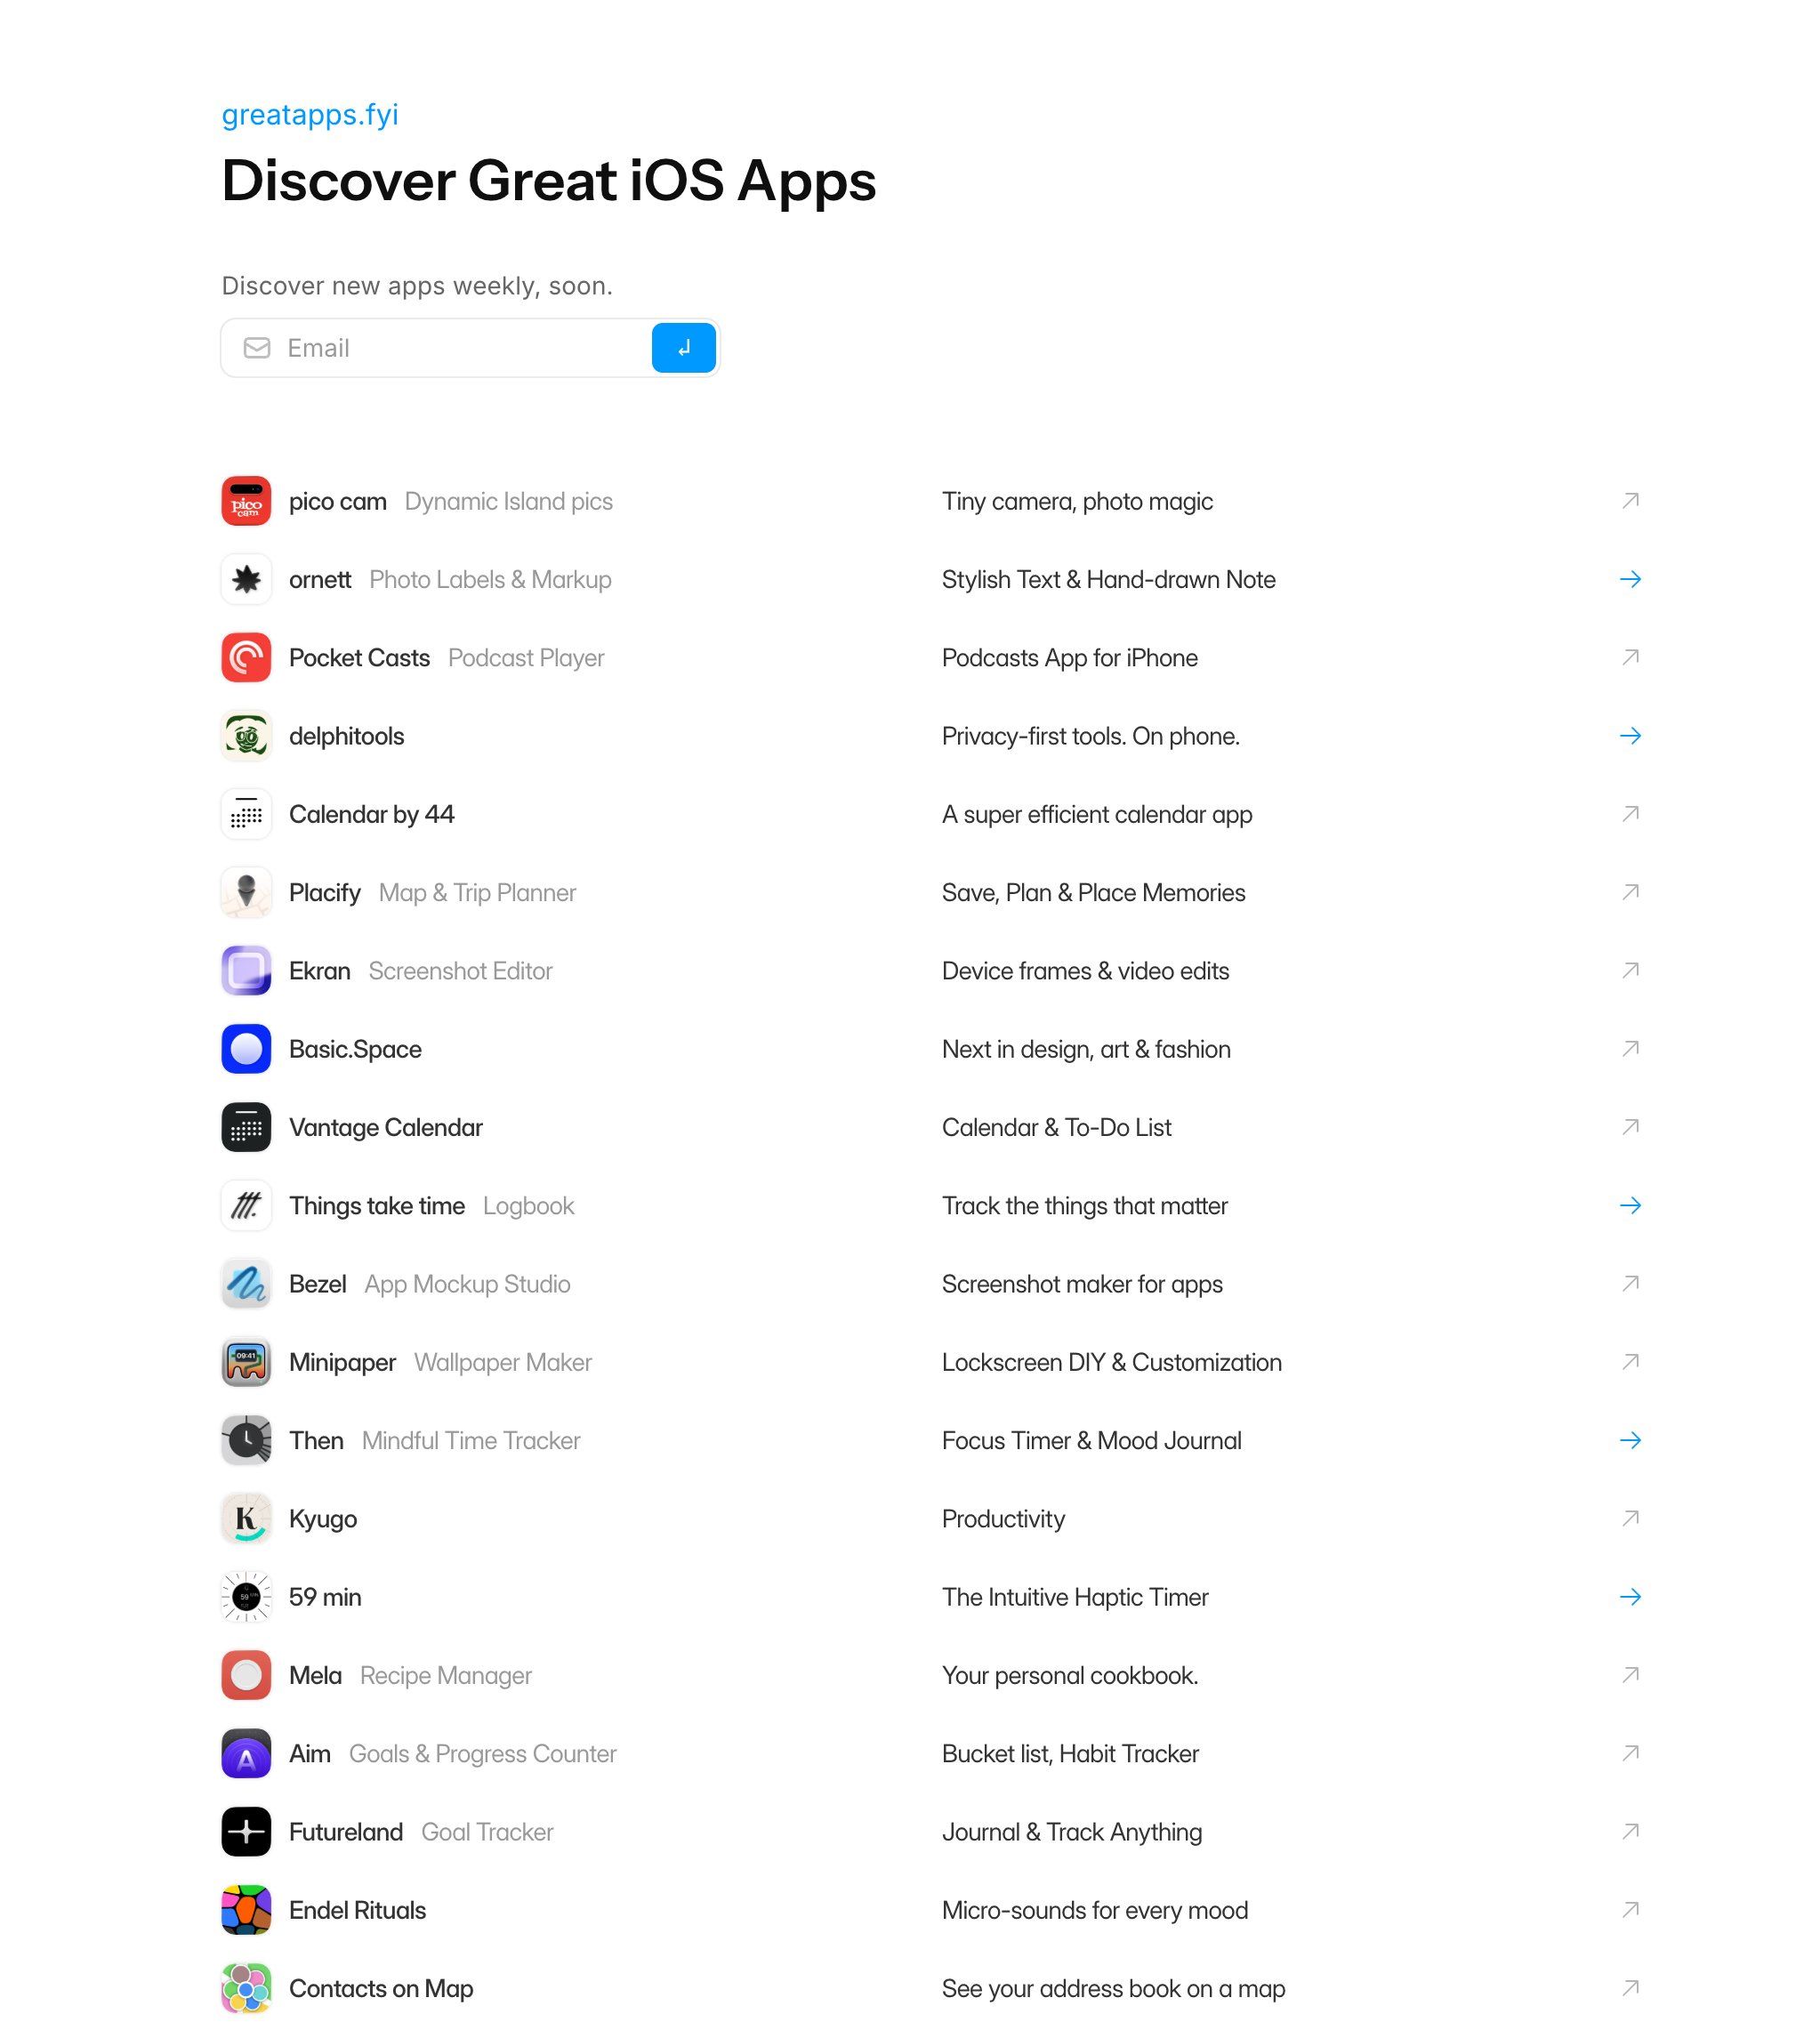Open the Basic.Space blue circle icon
The image size is (1820, 2030).
[x=246, y=1049]
